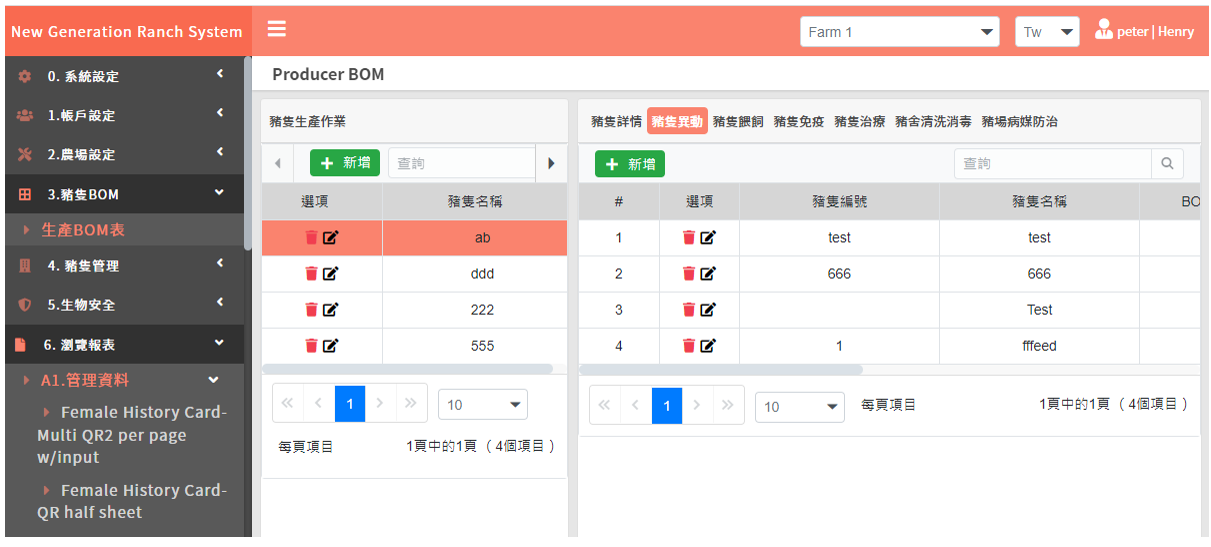Click trash icon for pig 'fffeed' row
The height and width of the screenshot is (547, 1211).
coord(688,346)
